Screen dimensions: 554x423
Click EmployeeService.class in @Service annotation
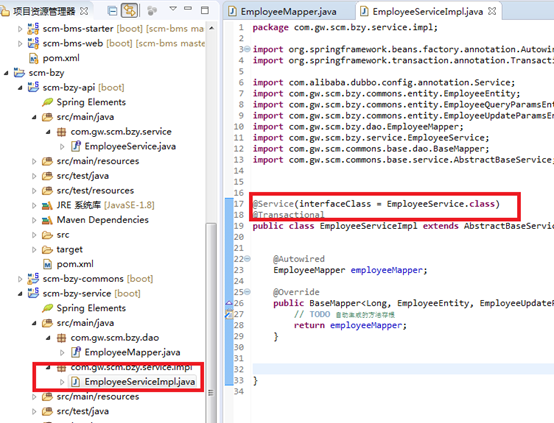441,204
